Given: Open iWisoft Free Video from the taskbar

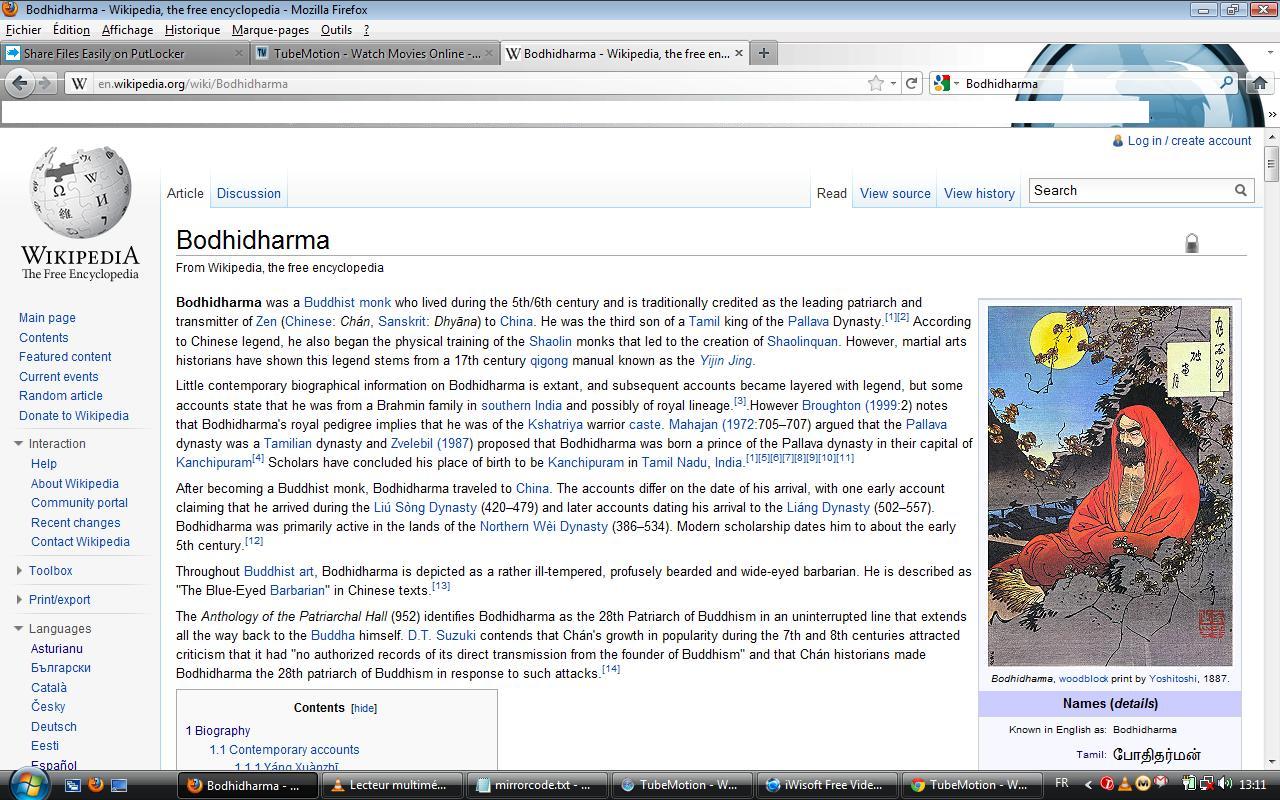Looking at the screenshot, I should tap(827, 785).
